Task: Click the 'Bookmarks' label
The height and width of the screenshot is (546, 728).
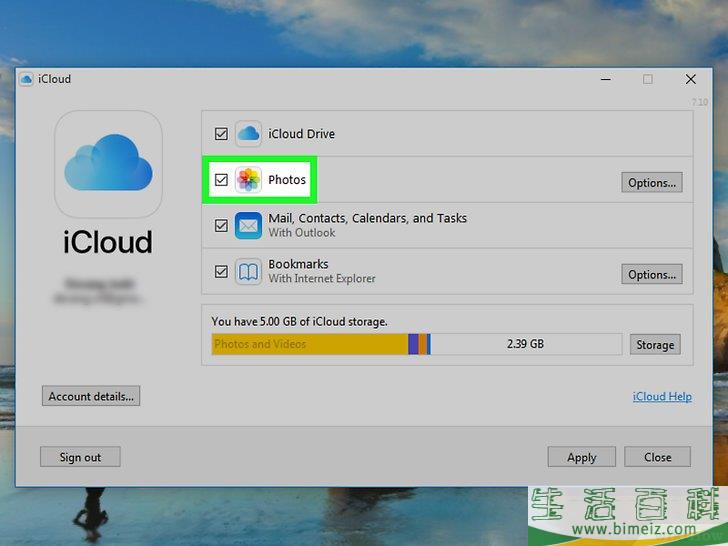Action: [x=298, y=264]
